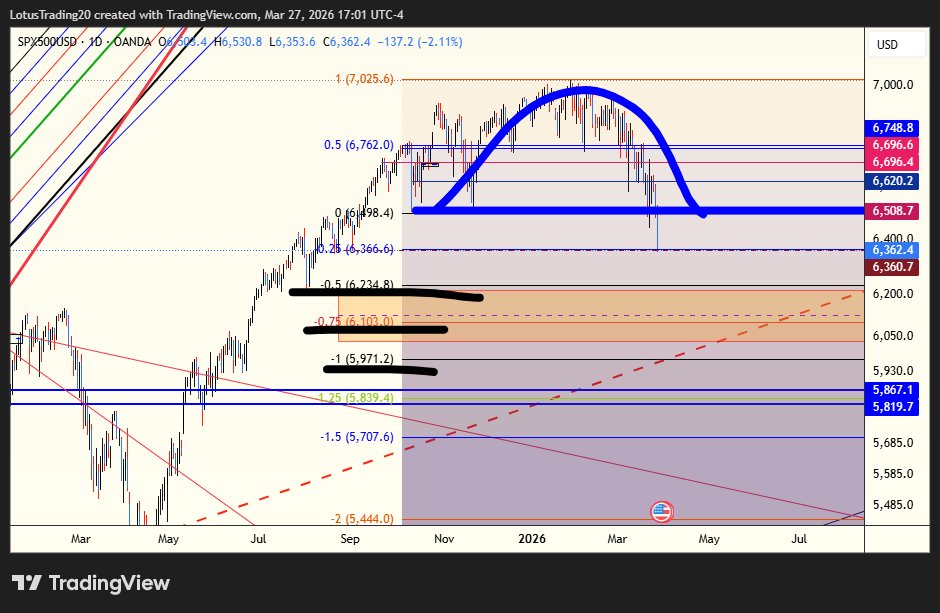
Task: Select the high value H6,530.8
Action: click(238, 42)
